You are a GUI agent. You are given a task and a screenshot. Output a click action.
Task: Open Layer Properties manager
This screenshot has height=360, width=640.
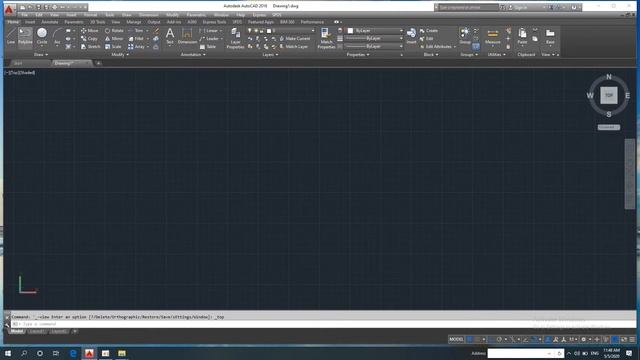[236, 38]
